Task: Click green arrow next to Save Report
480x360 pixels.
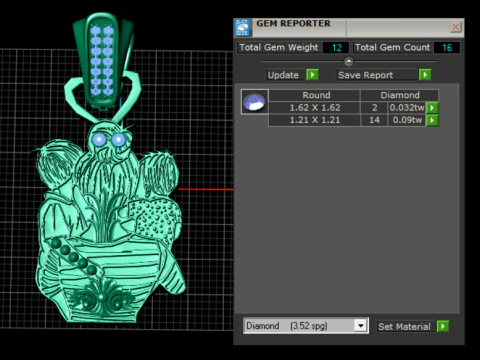Action: (425, 75)
